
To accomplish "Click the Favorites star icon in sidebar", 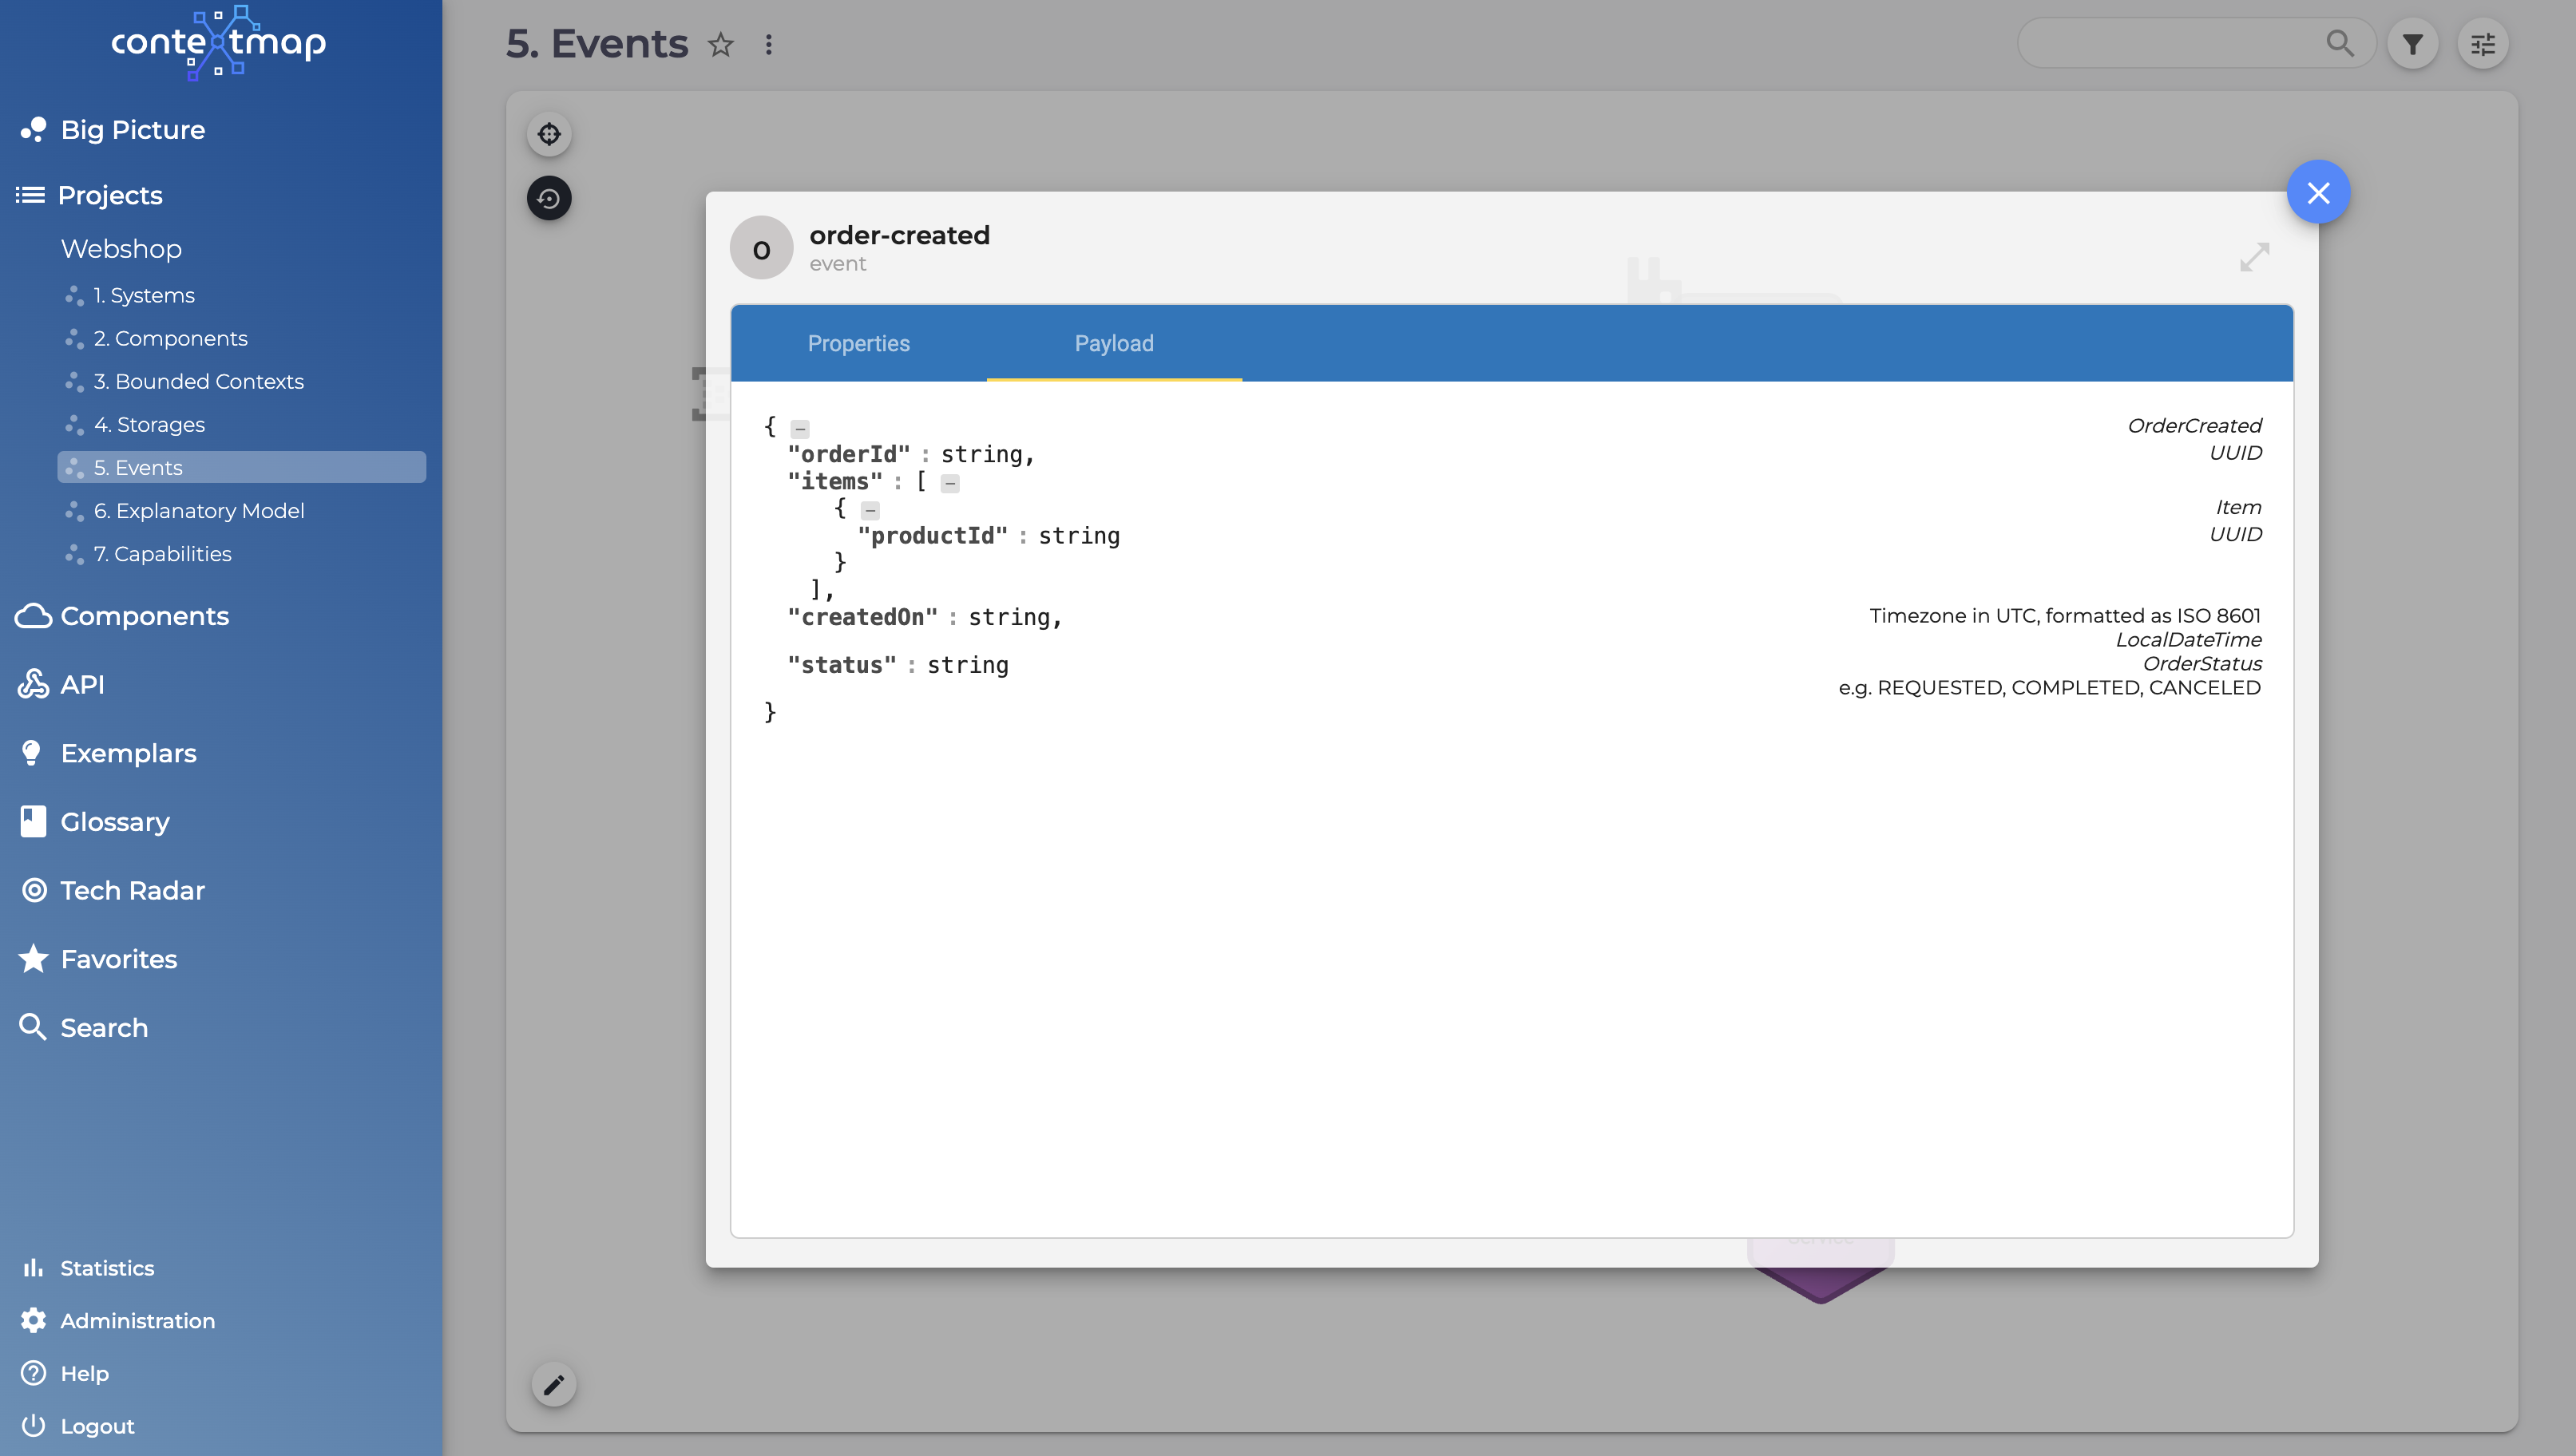I will [x=33, y=958].
